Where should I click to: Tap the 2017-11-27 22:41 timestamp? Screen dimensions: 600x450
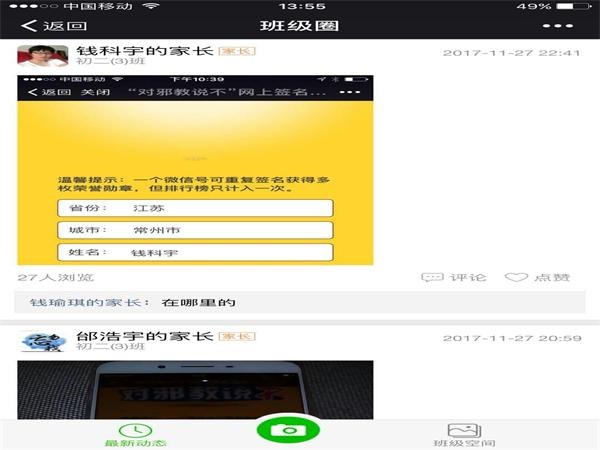(x=511, y=53)
